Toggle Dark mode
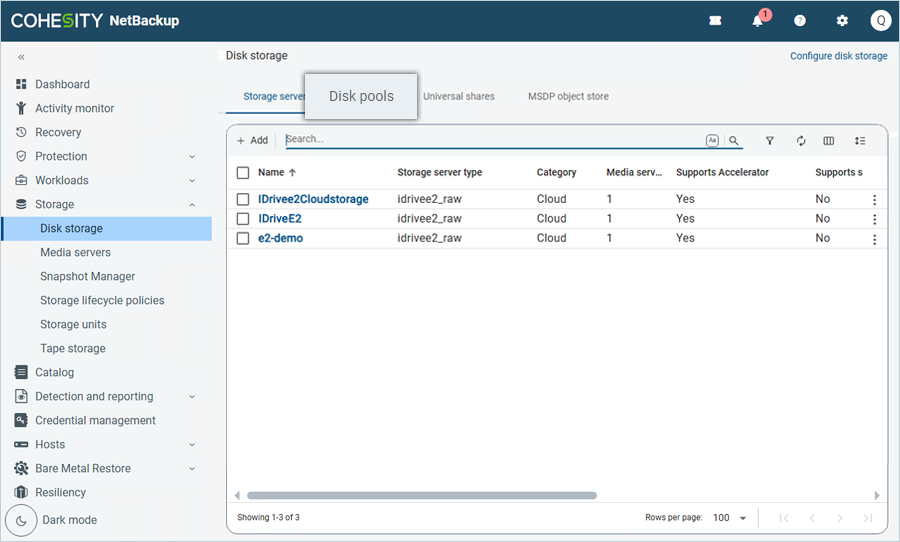Screen dimensions: 900x542 click(x=21, y=520)
